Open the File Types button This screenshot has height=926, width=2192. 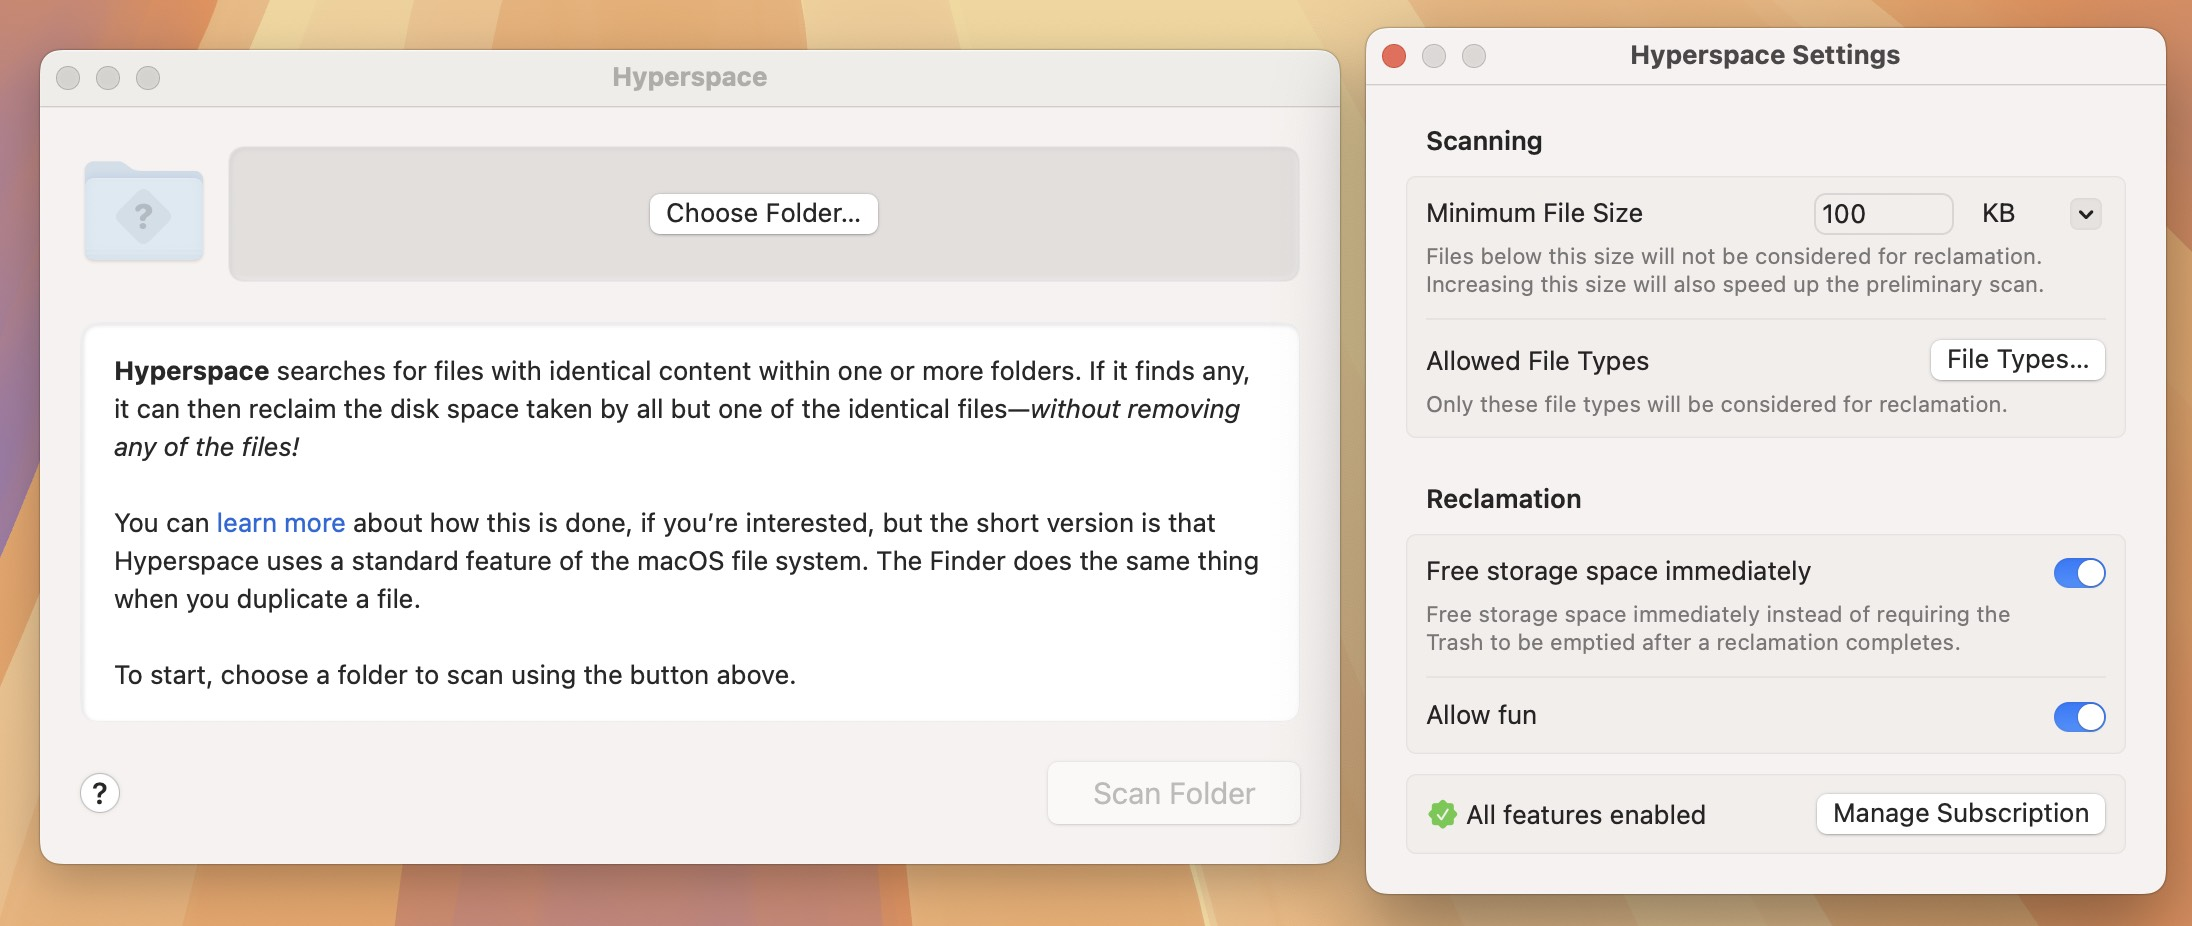point(2018,359)
